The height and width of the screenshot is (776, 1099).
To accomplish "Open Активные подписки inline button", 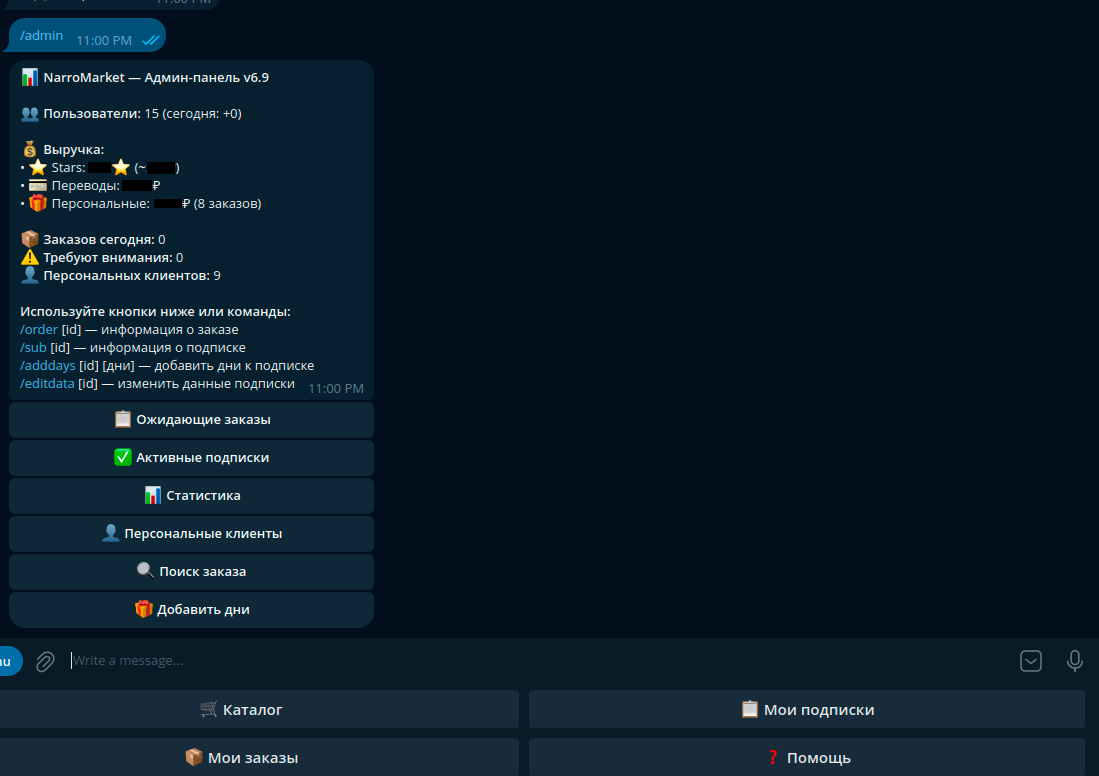I will (192, 458).
